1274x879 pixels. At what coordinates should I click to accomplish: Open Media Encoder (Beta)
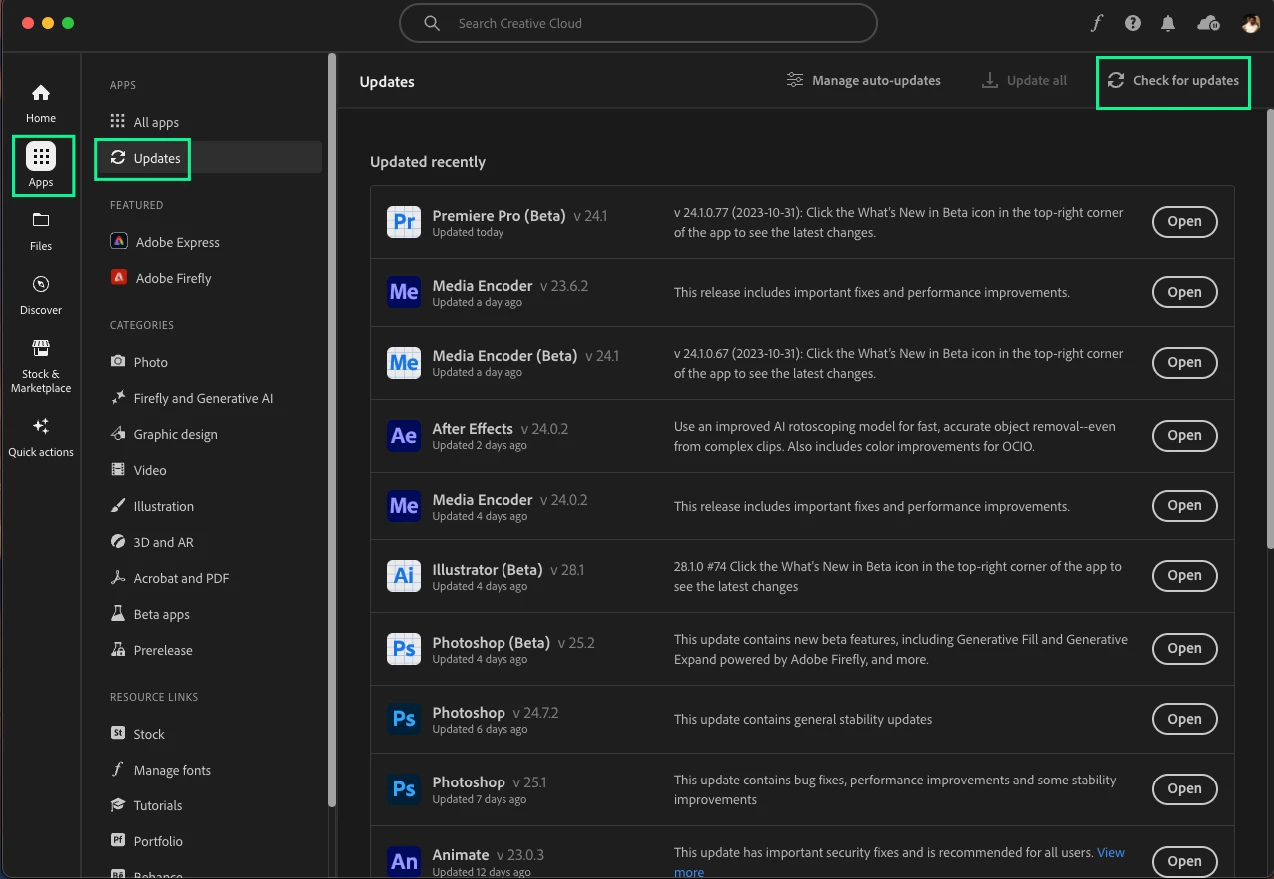(x=1184, y=362)
